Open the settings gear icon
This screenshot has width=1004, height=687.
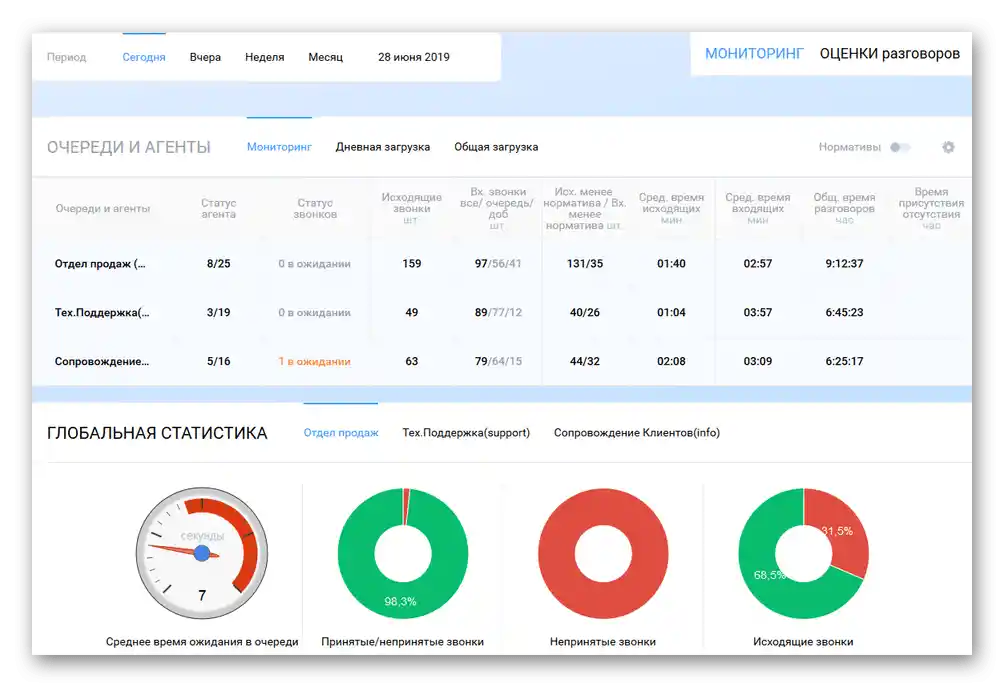(948, 147)
